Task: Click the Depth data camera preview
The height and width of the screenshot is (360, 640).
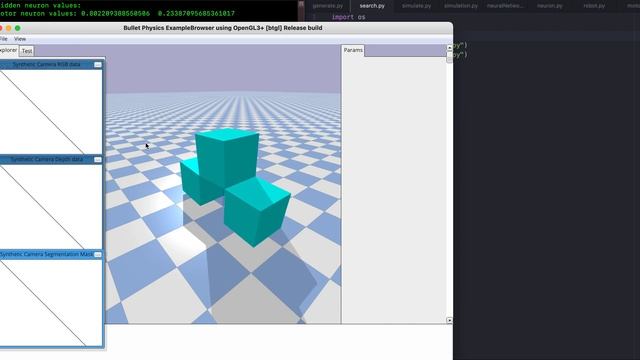Action: coord(51,206)
